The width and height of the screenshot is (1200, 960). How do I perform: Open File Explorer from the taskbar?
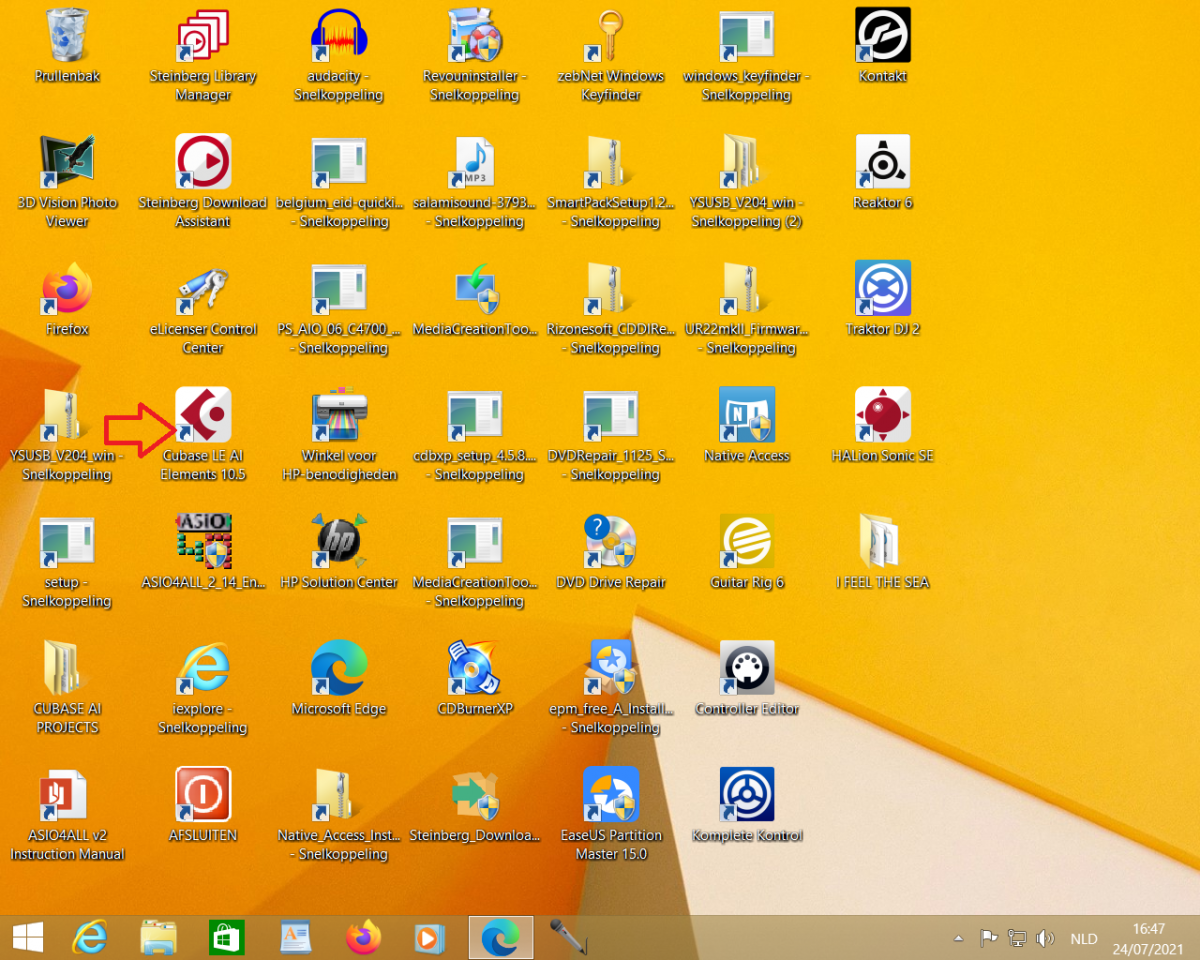click(x=158, y=938)
